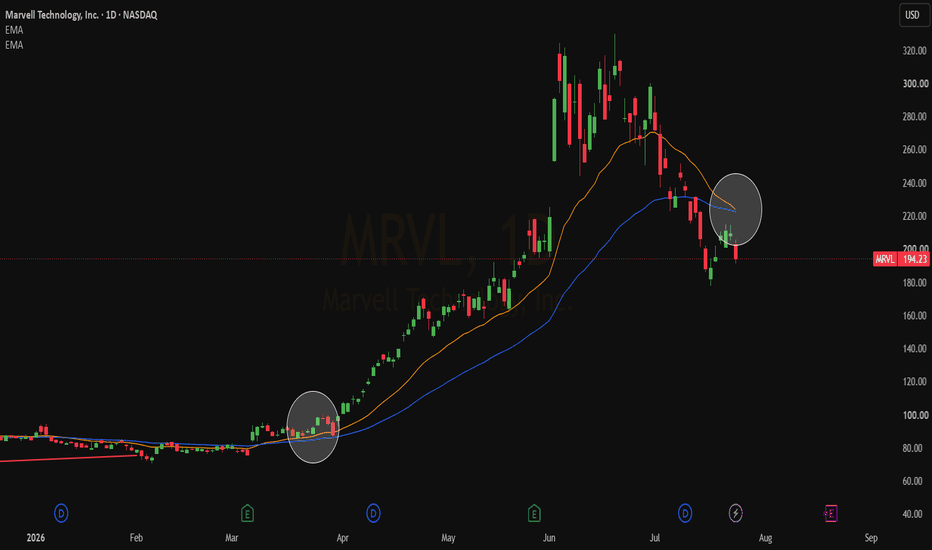Screen dimensions: 932x550
Task: Click the 100.00 price axis label
Action: click(x=915, y=415)
